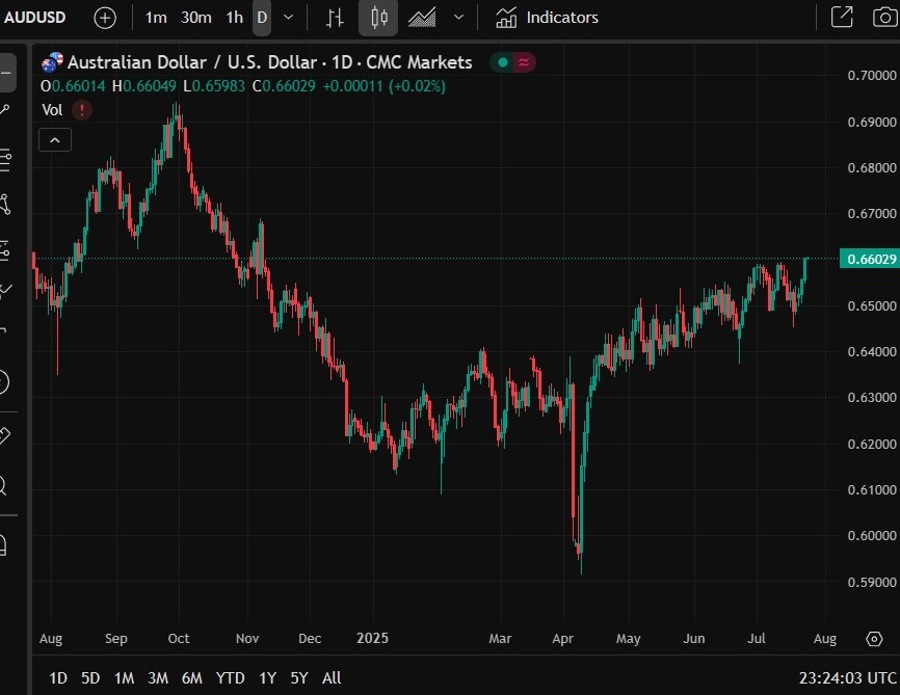Screen dimensions: 900x695
Task: Select the YTD date range
Action: coord(230,678)
